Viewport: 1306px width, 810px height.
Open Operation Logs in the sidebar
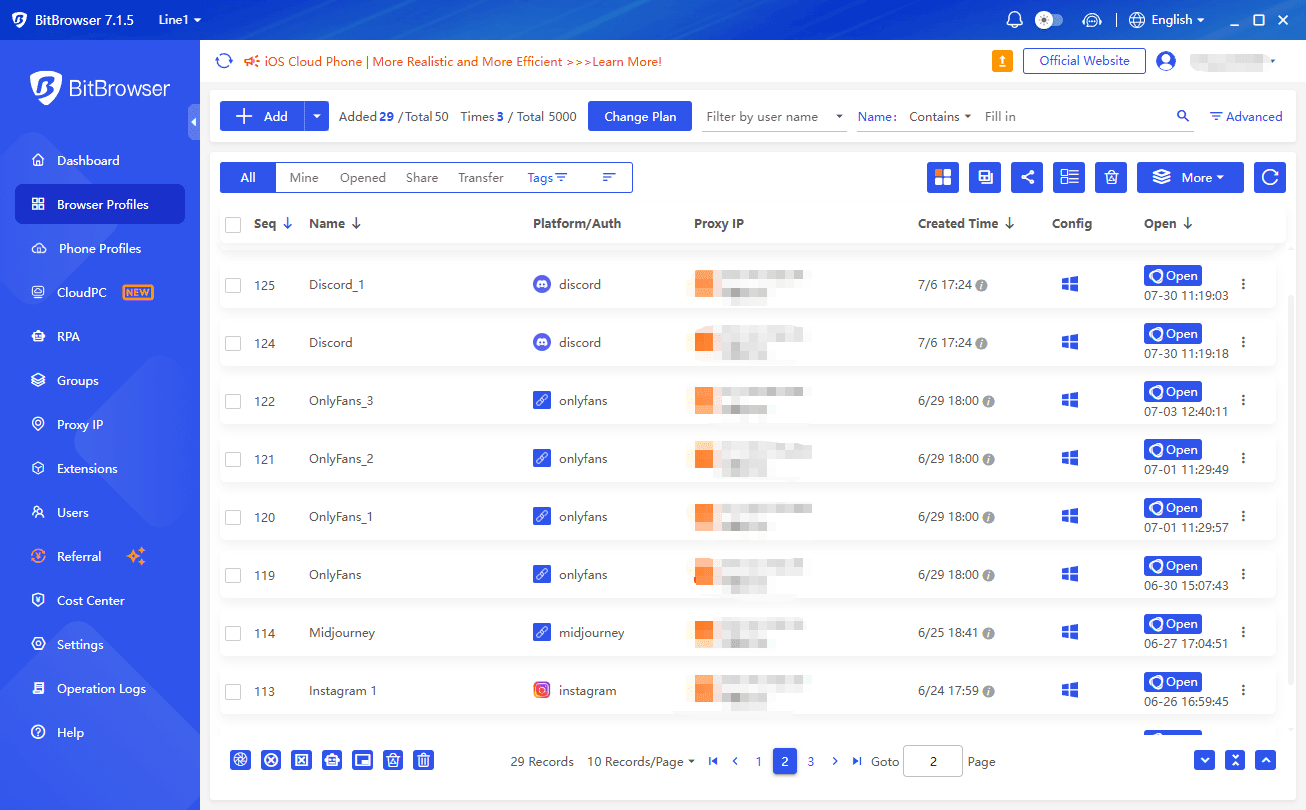(x=100, y=688)
